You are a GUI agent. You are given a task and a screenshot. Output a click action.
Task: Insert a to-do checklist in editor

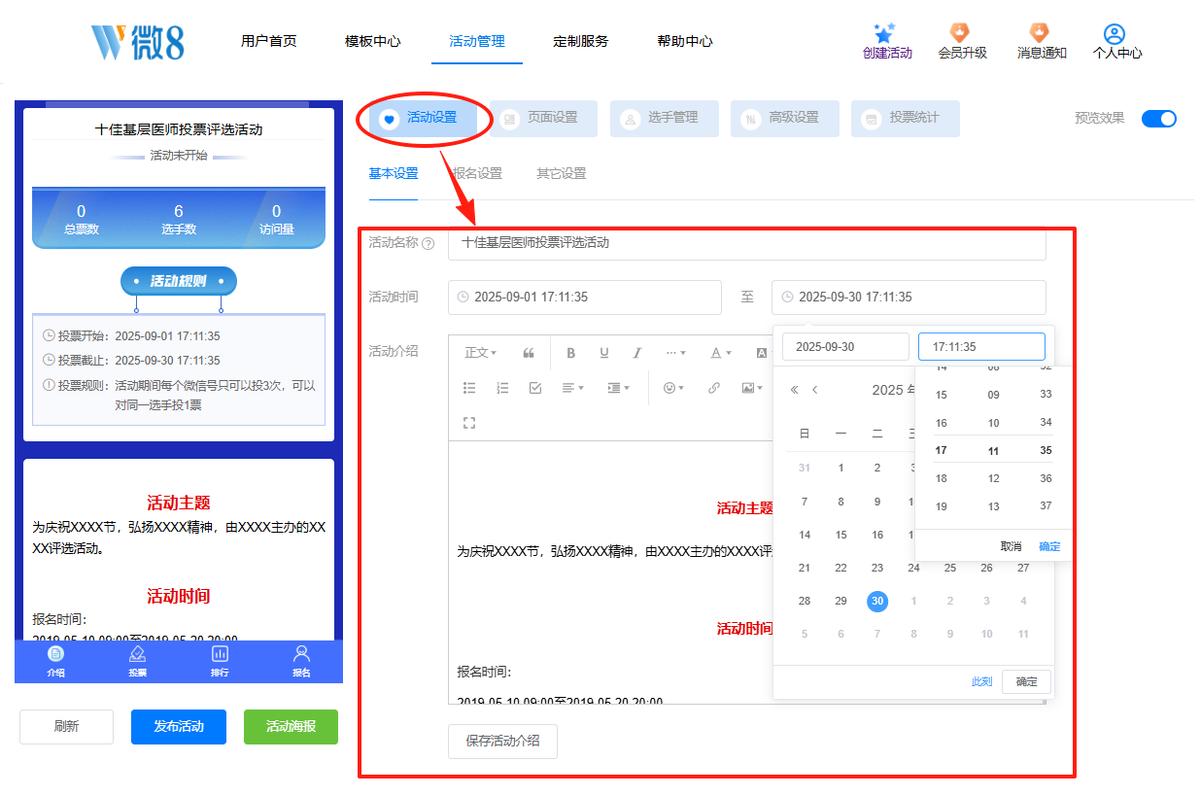click(535, 388)
